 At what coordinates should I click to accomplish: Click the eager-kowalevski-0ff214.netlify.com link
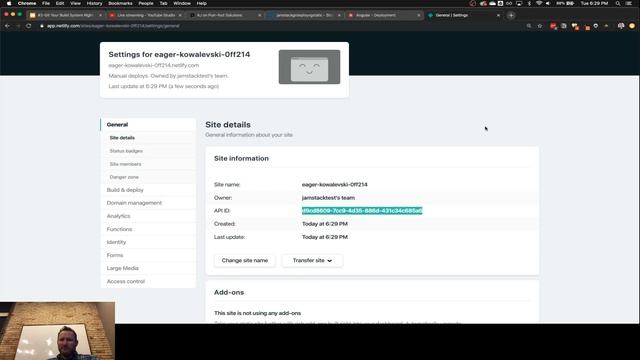(x=154, y=65)
